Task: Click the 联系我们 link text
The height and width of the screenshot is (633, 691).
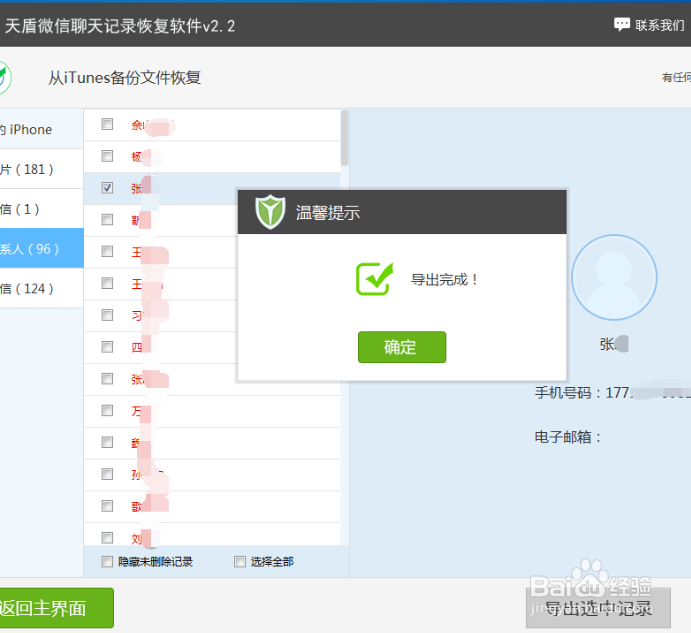Action: 660,25
